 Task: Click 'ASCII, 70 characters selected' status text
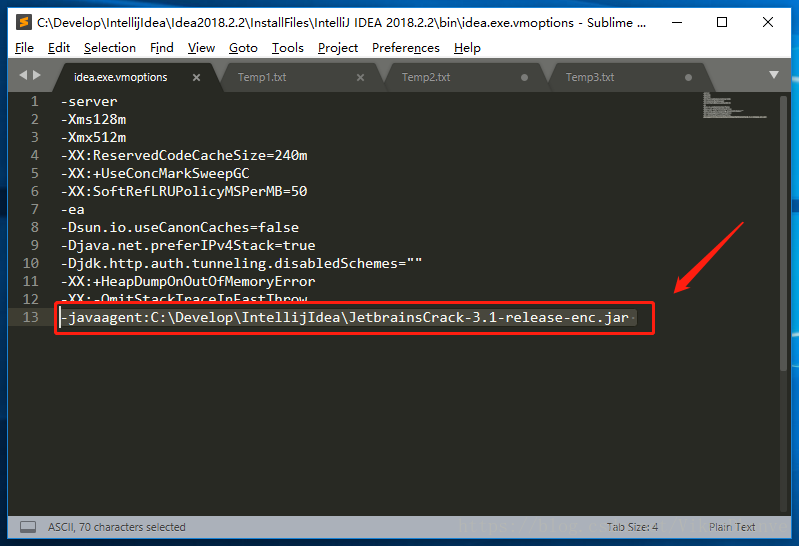tap(117, 527)
